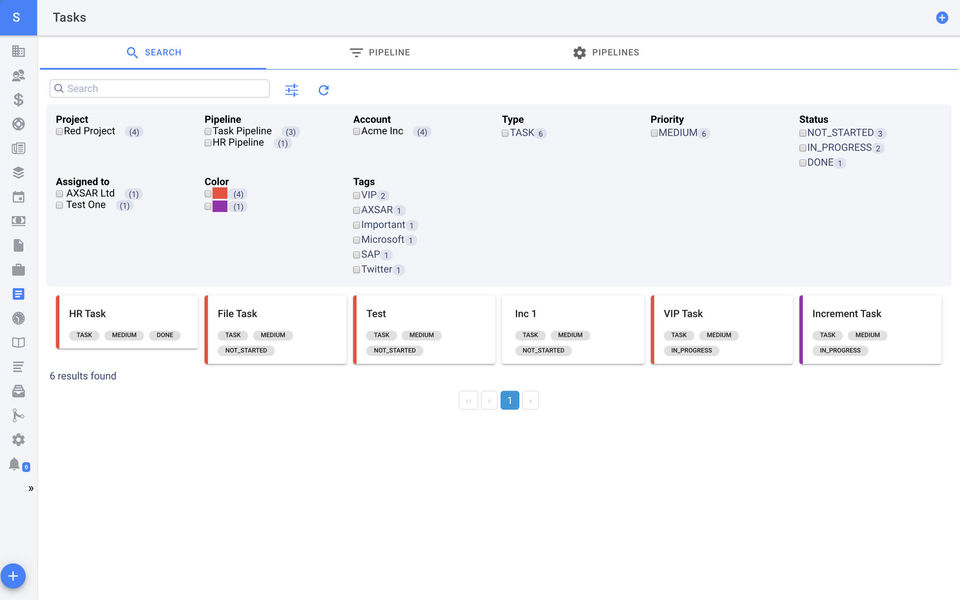Open the settings gear in sidebar

point(18,440)
